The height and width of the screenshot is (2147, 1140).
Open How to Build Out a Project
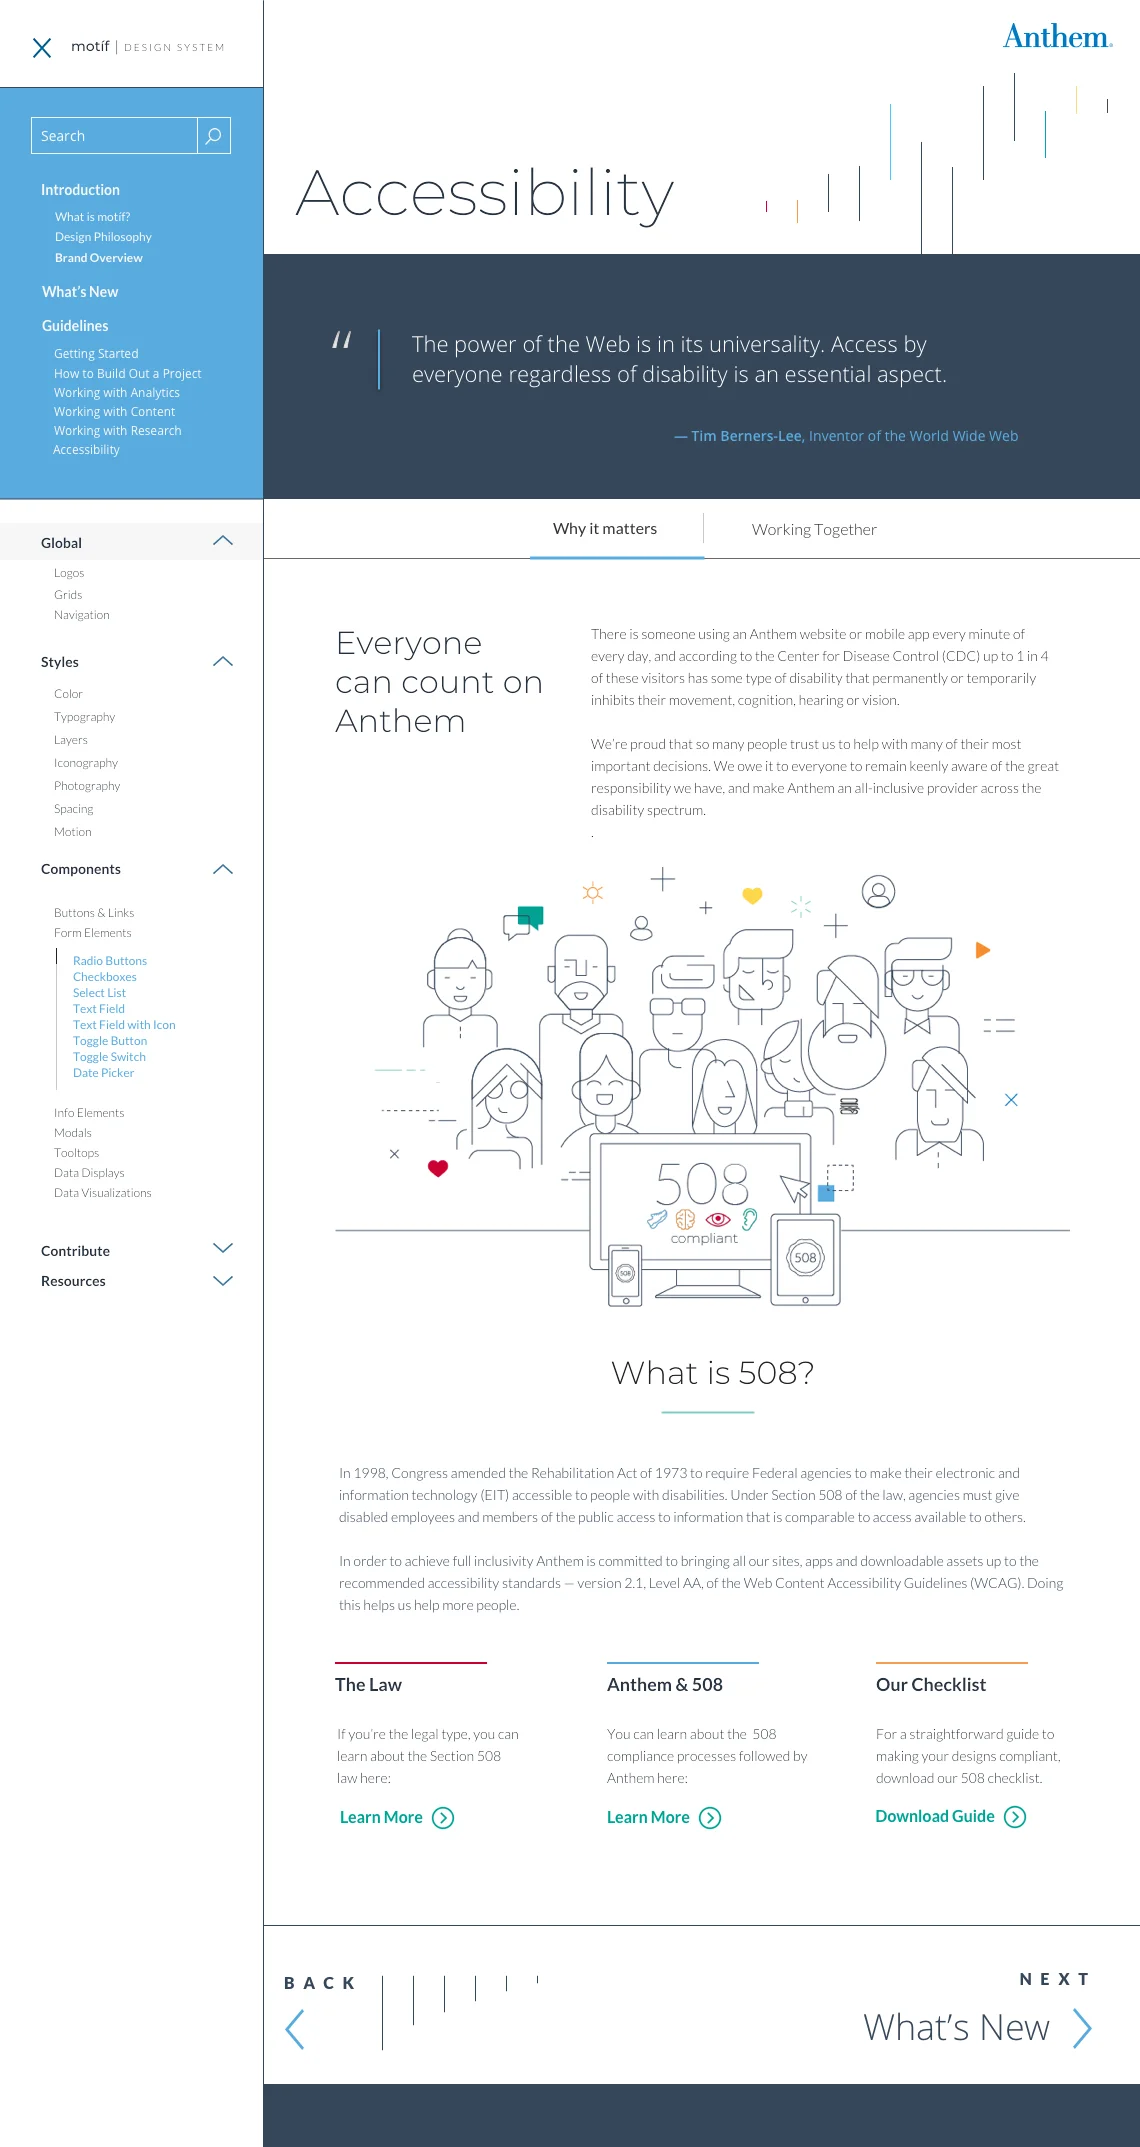pyautogui.click(x=127, y=374)
